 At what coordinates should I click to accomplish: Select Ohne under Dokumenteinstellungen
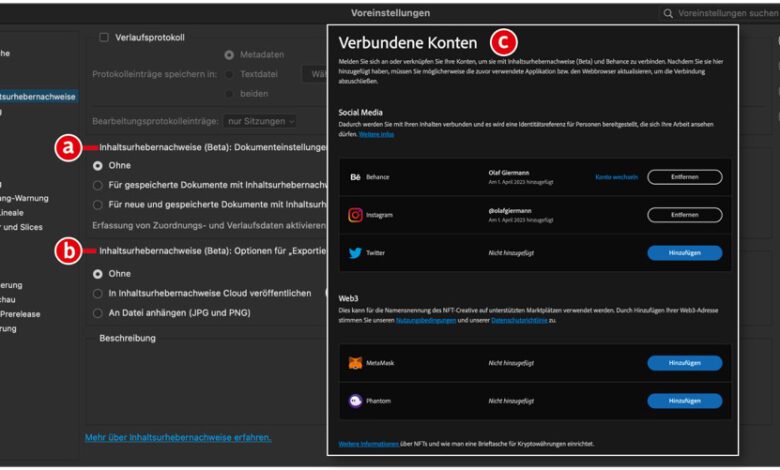click(x=98, y=166)
